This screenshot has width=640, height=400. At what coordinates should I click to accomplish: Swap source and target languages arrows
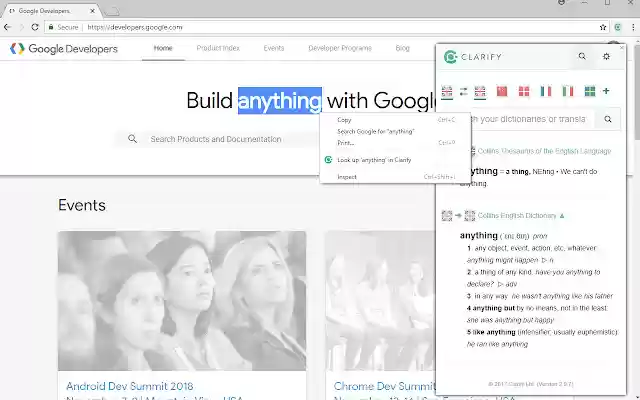pyautogui.click(x=463, y=92)
